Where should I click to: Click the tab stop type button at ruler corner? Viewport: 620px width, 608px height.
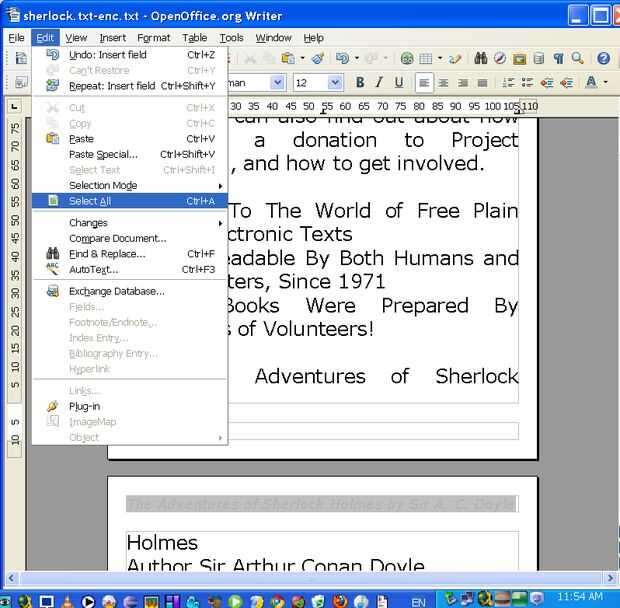tap(14, 106)
